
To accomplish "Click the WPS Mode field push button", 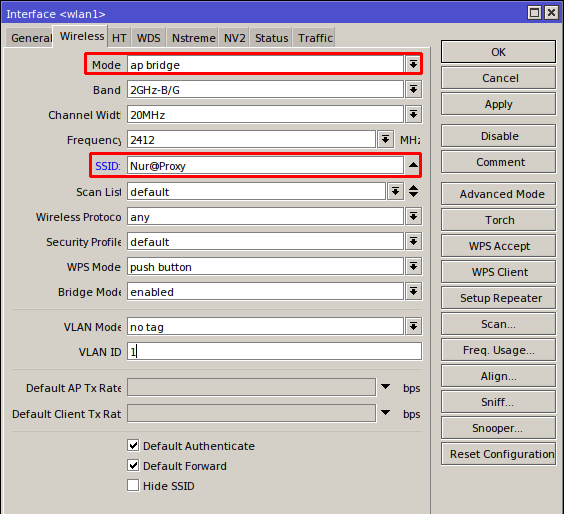I will pyautogui.click(x=265, y=267).
